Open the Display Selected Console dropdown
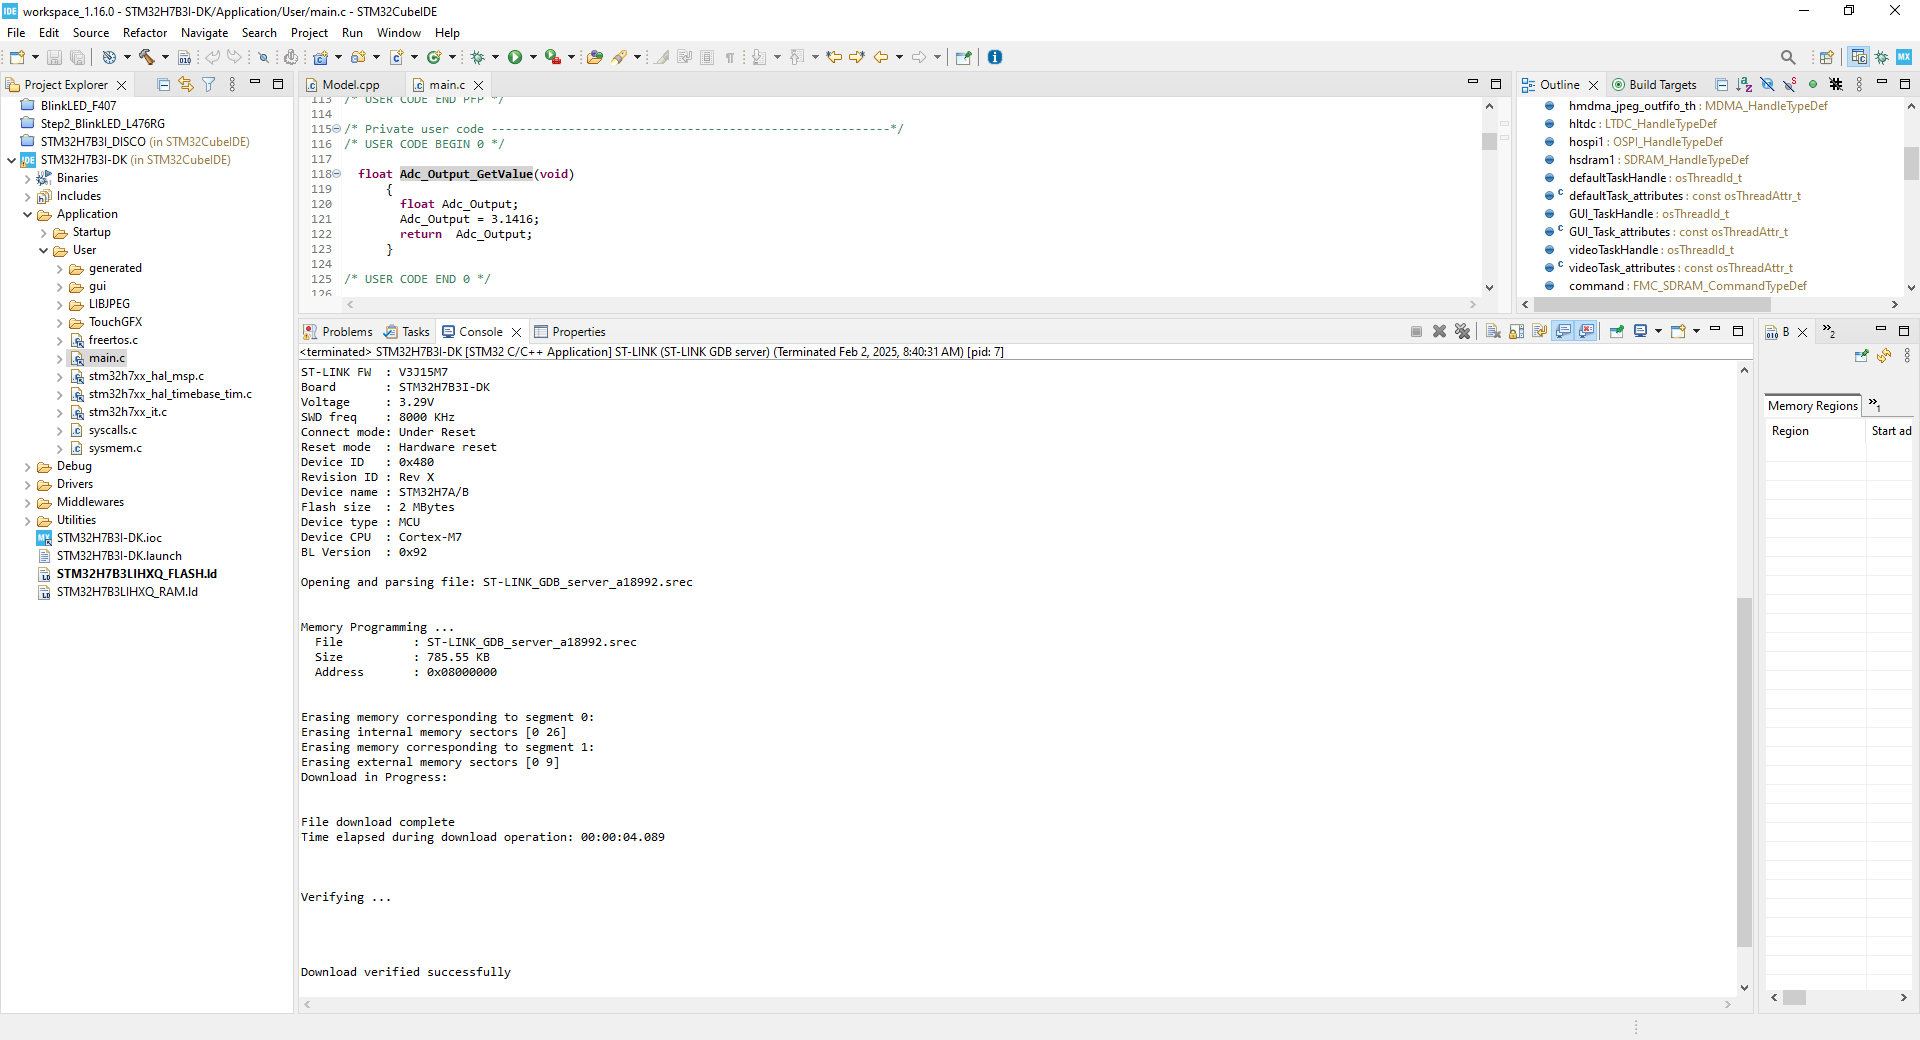Screen dimensions: 1920x1040 pos(1658,331)
